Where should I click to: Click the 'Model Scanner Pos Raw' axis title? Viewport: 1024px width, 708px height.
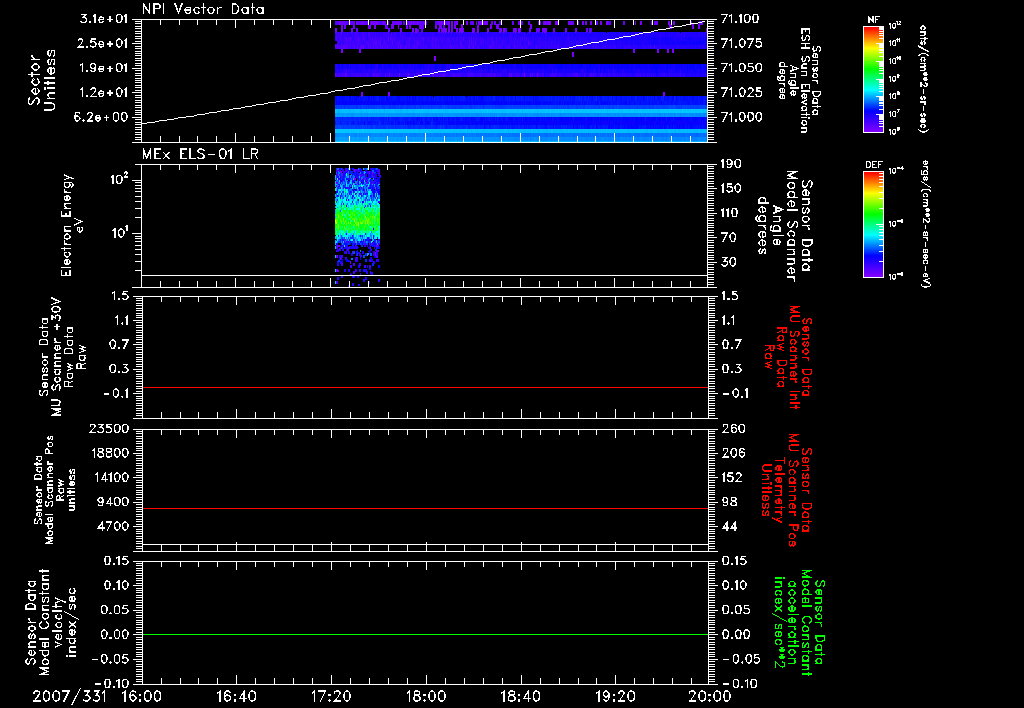click(55, 490)
